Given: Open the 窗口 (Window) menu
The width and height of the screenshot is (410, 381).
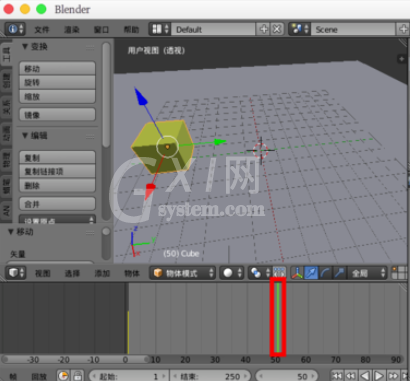Looking at the screenshot, I should (101, 30).
